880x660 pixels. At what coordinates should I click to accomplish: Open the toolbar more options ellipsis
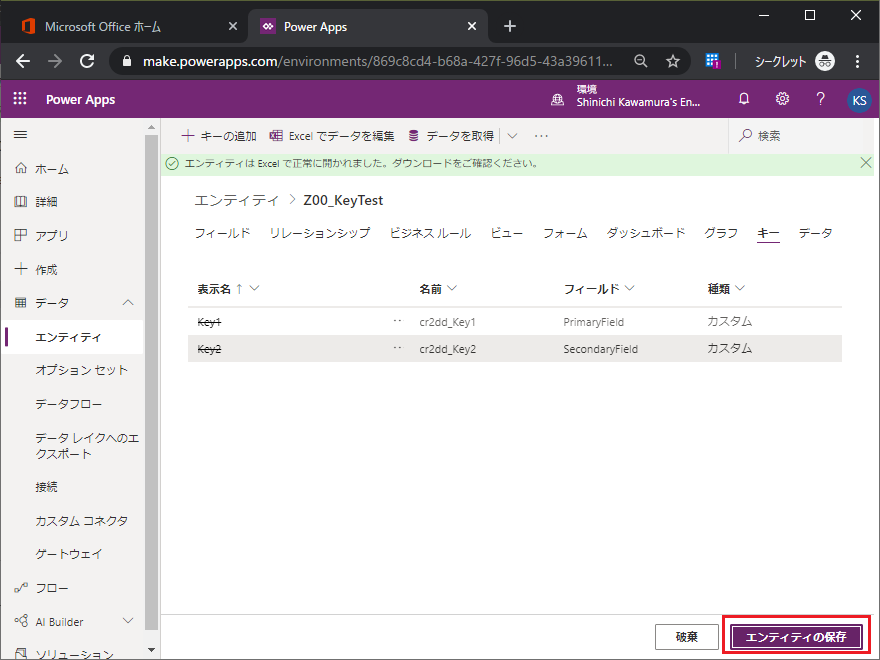pyautogui.click(x=541, y=136)
